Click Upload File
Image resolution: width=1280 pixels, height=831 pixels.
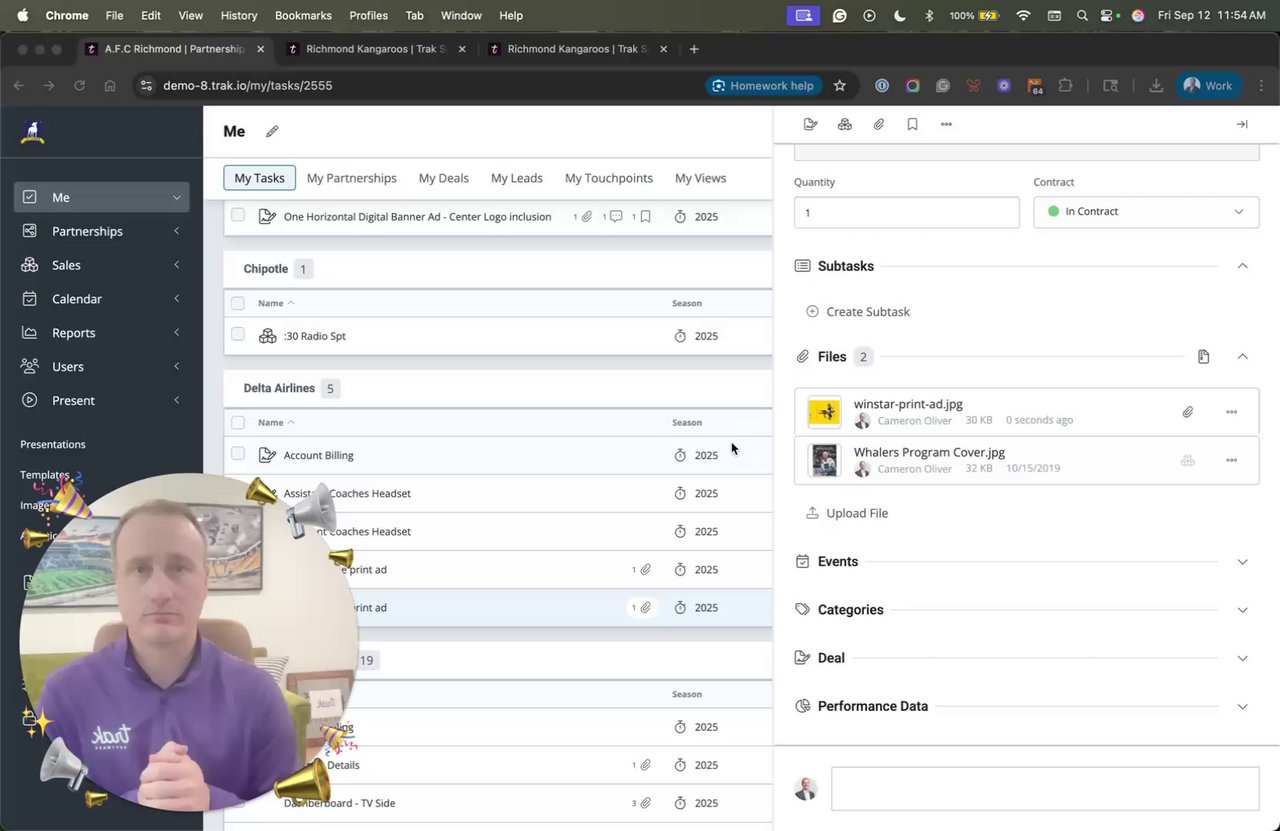click(x=847, y=513)
